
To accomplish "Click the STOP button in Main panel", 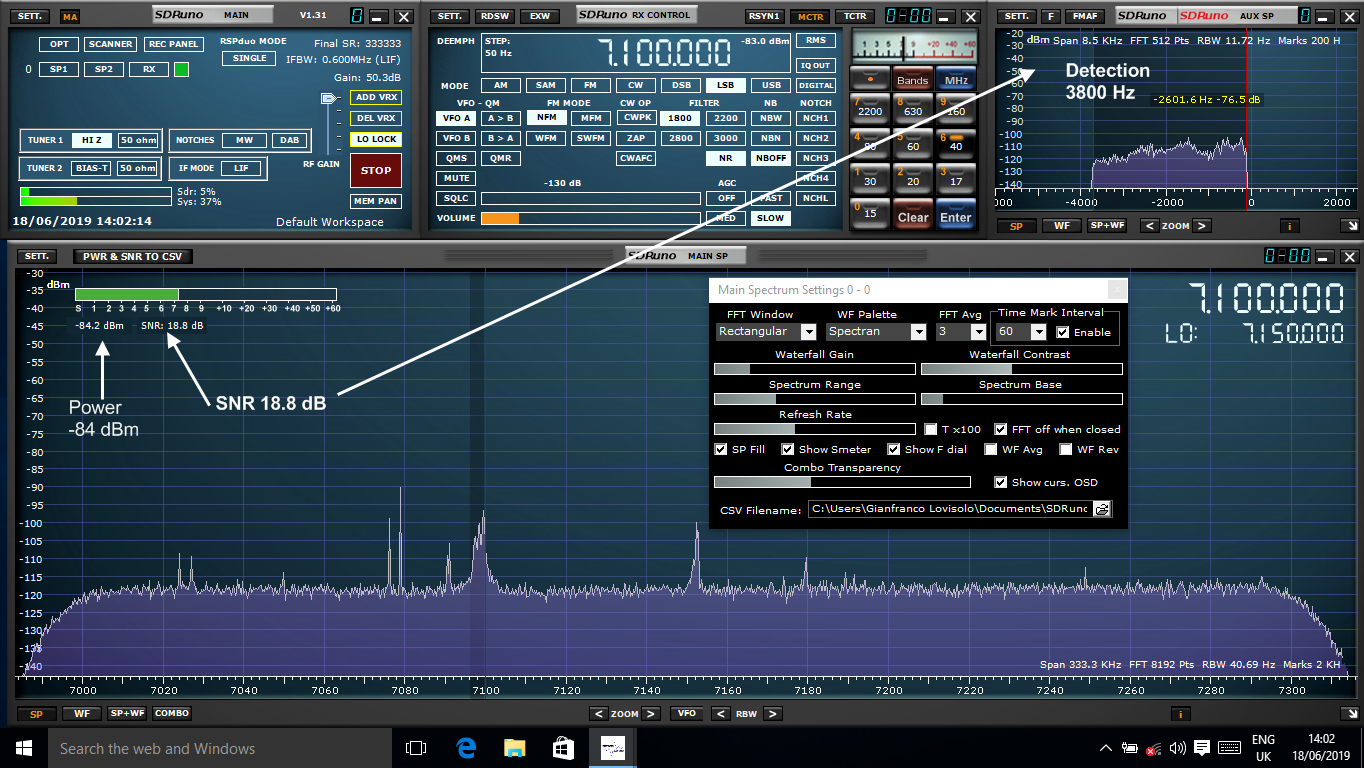I will pyautogui.click(x=376, y=170).
